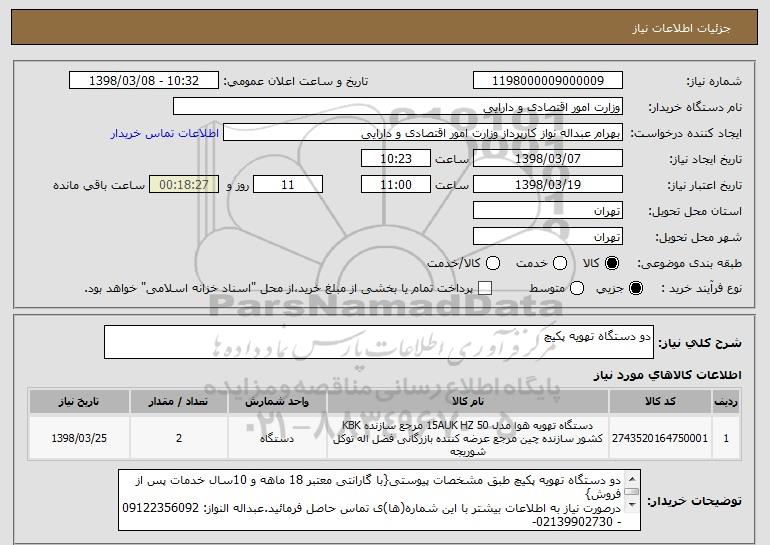Click the need number field 1198000009000009

[548, 81]
